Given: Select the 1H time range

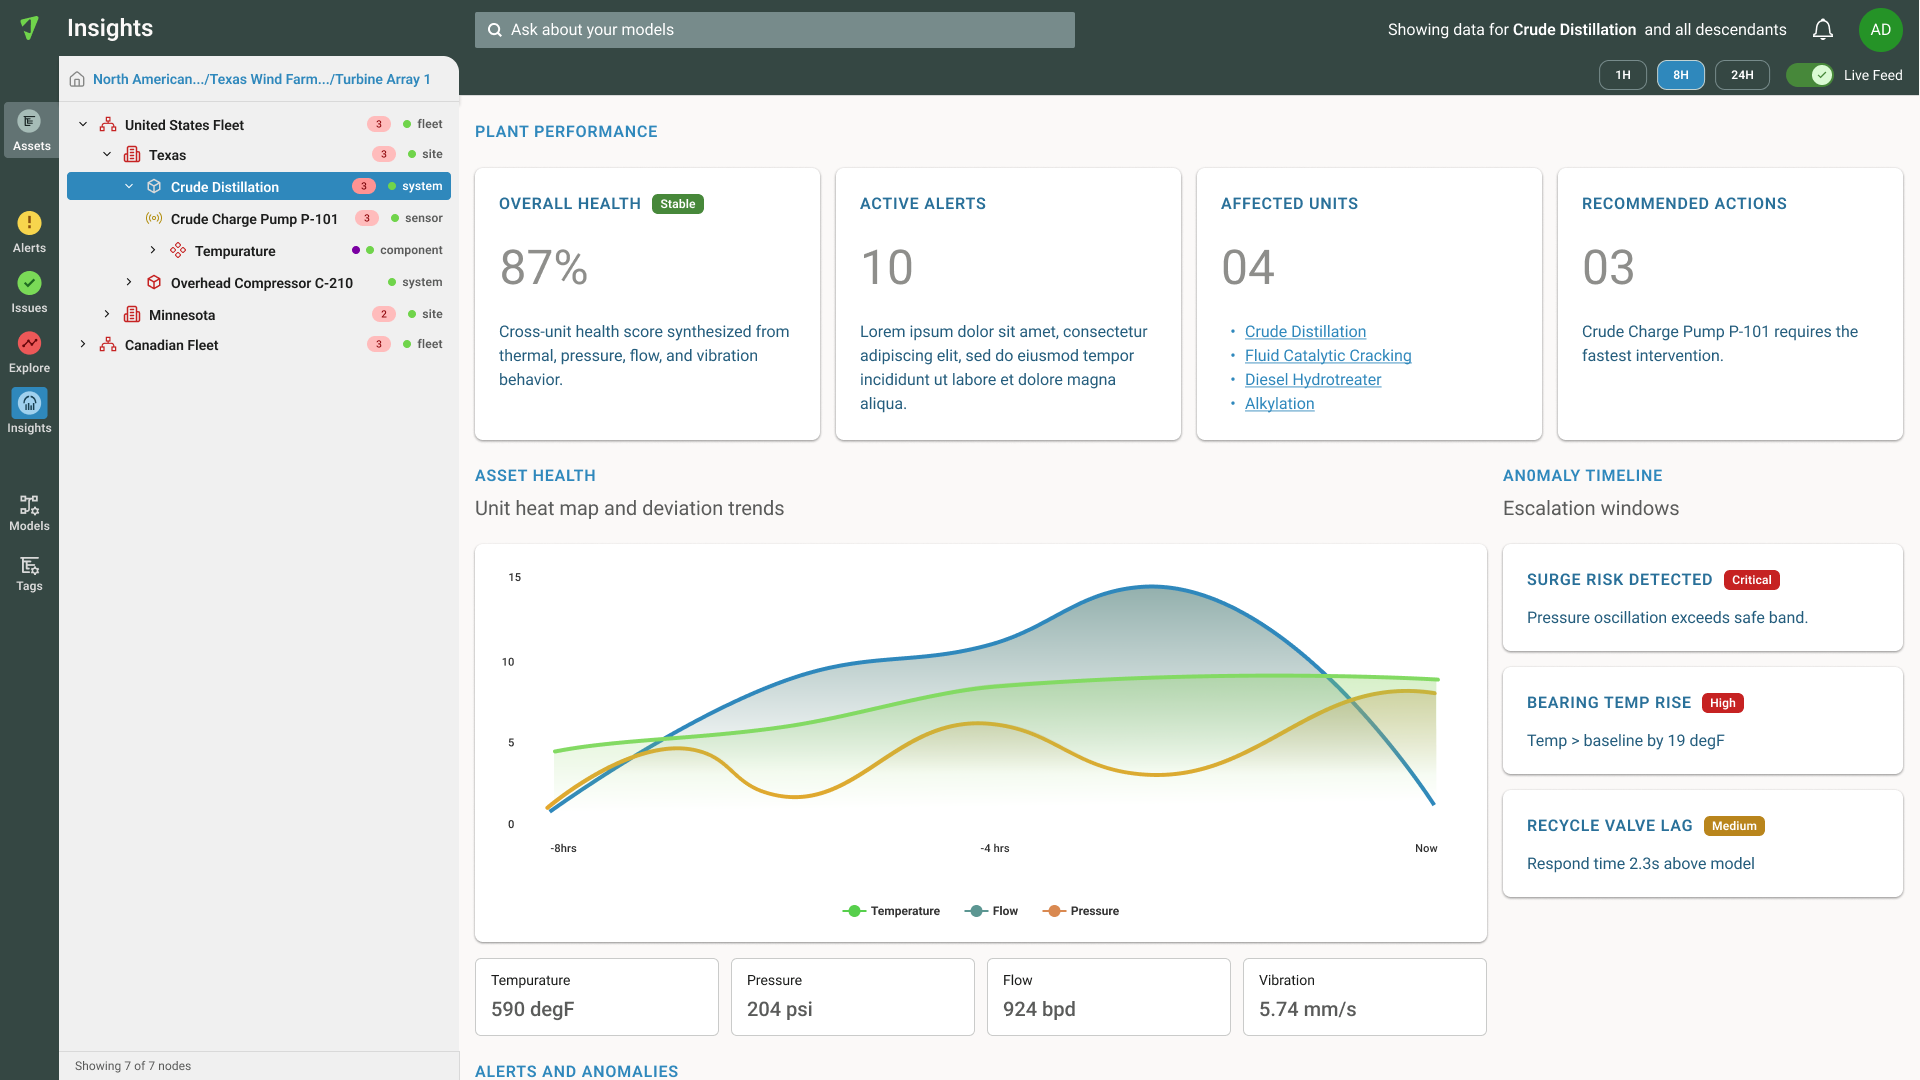Looking at the screenshot, I should [x=1623, y=75].
